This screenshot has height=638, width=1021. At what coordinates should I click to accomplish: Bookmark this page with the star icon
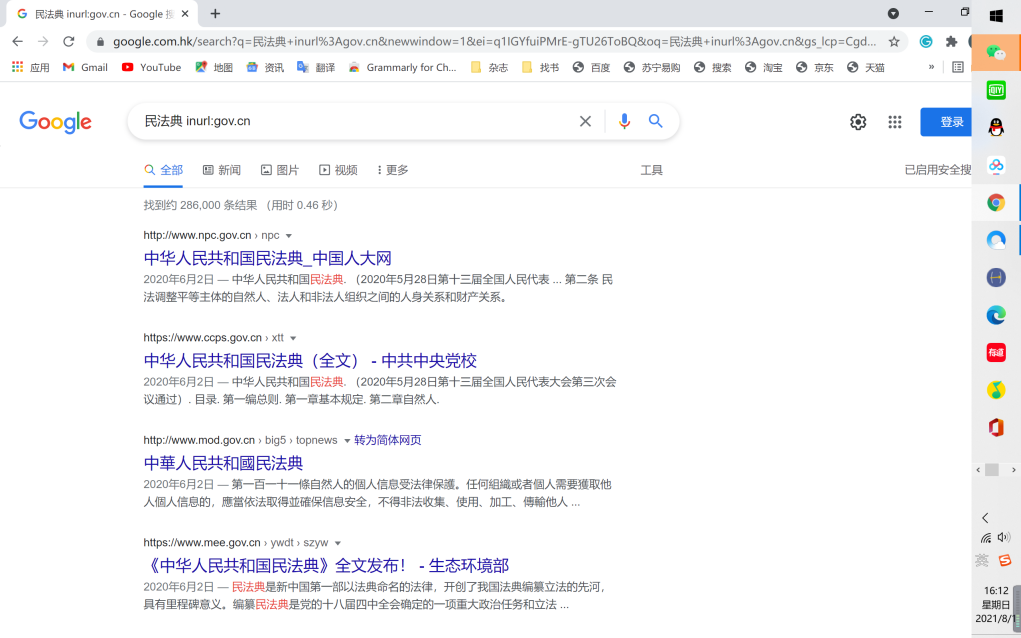coord(894,42)
